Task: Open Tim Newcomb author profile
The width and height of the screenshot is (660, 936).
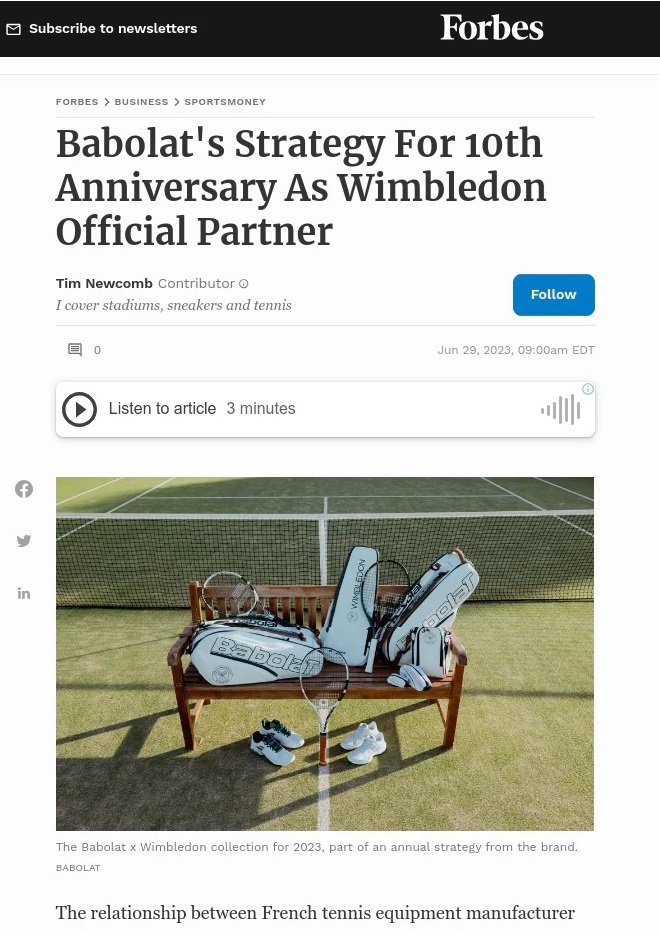Action: click(x=104, y=284)
